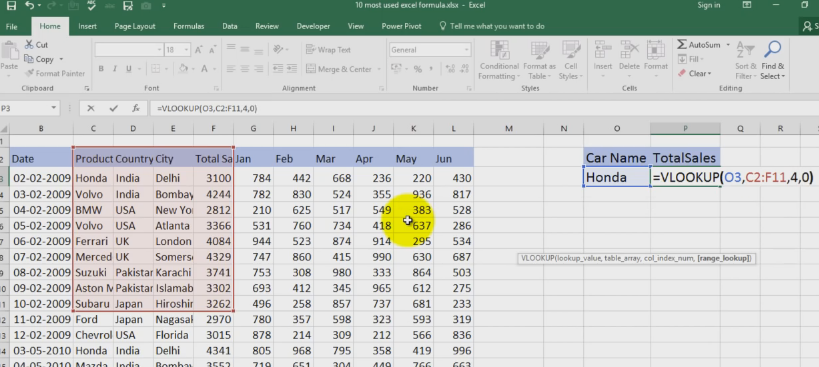Toggle Wrap Text
Image resolution: width=819 pixels, height=367 pixels.
[x=329, y=50]
